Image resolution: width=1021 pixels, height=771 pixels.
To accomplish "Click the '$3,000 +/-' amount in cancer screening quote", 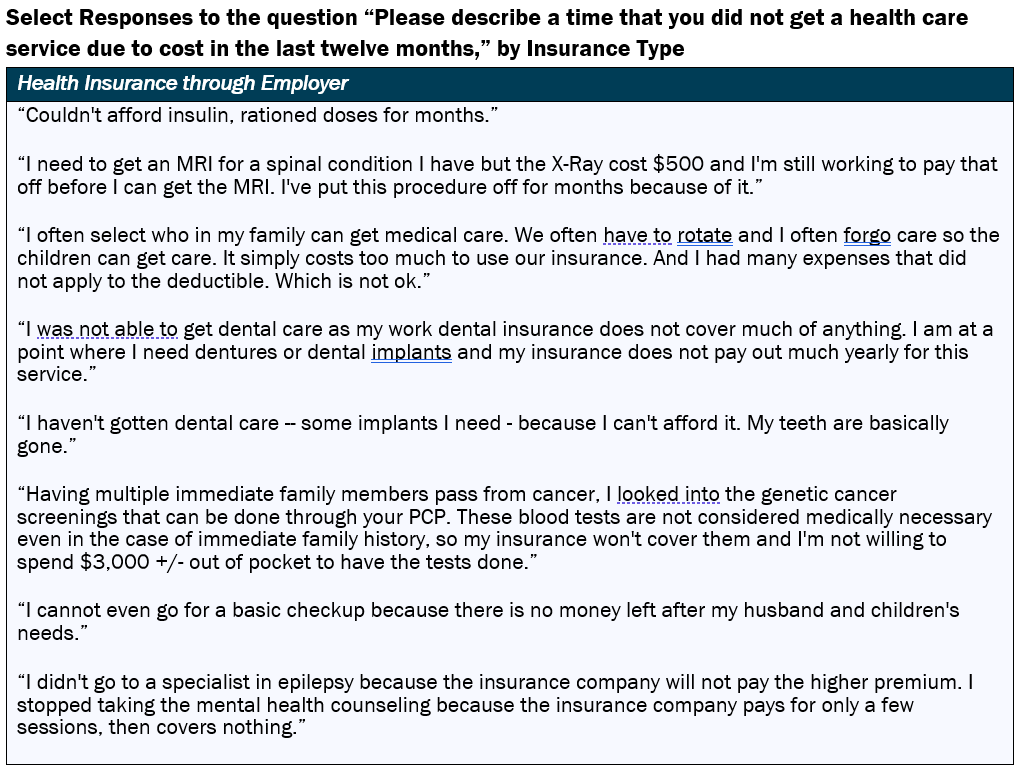I will click(x=132, y=562).
